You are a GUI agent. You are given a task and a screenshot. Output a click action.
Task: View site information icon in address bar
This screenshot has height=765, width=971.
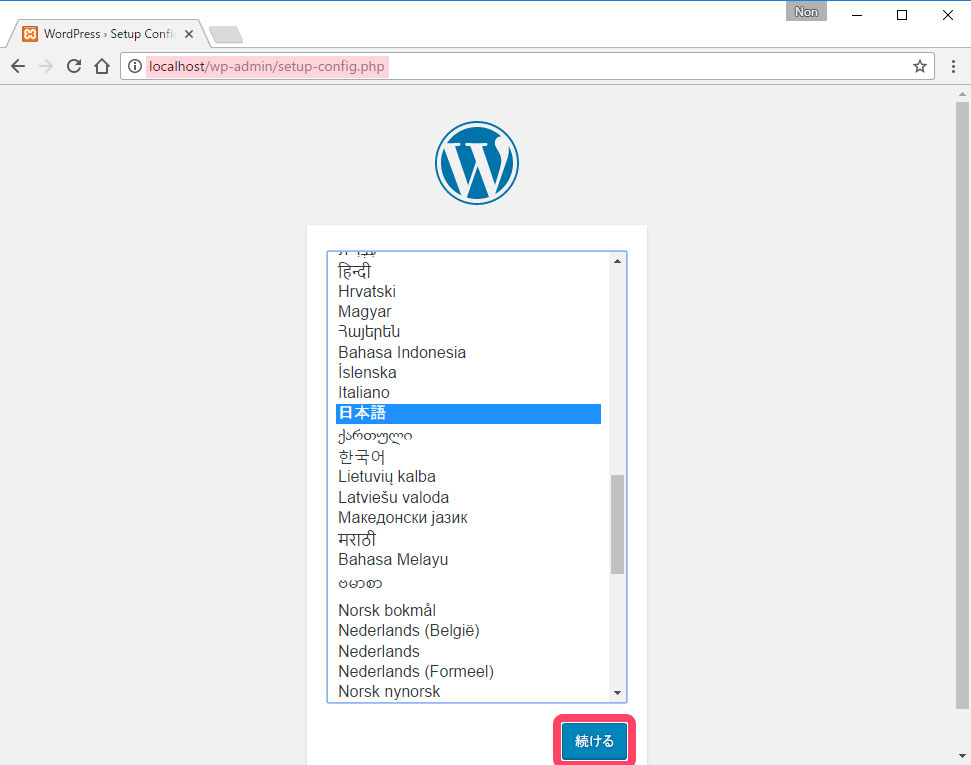(134, 66)
